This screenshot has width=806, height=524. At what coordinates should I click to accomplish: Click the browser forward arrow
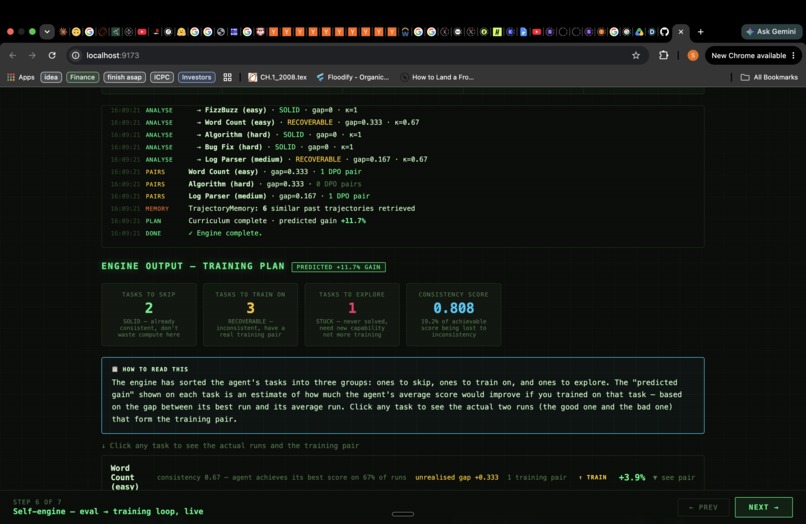click(x=32, y=55)
